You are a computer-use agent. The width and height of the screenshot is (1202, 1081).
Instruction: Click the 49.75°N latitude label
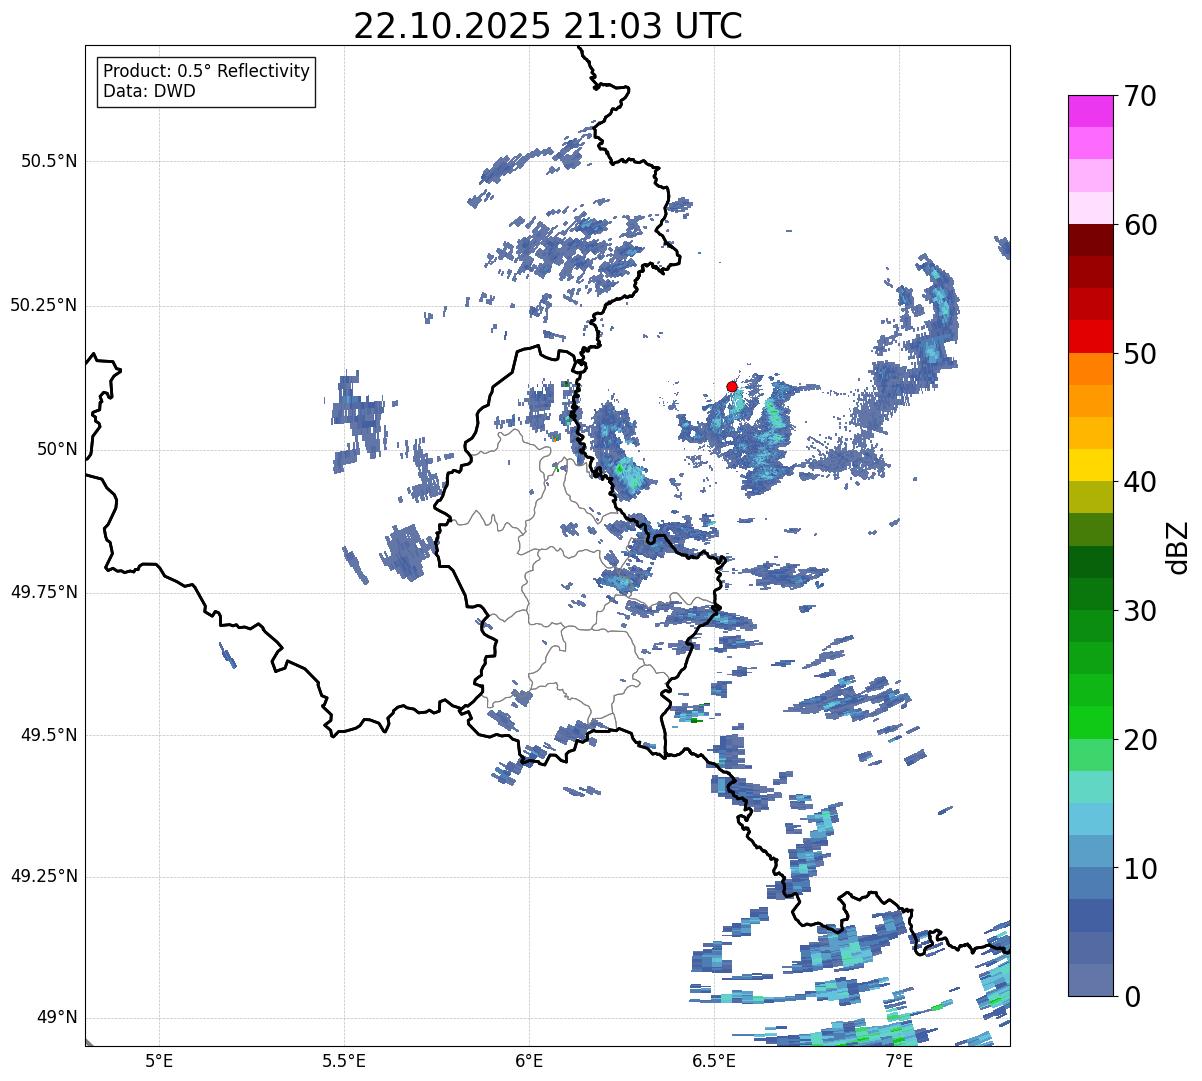(x=43, y=592)
